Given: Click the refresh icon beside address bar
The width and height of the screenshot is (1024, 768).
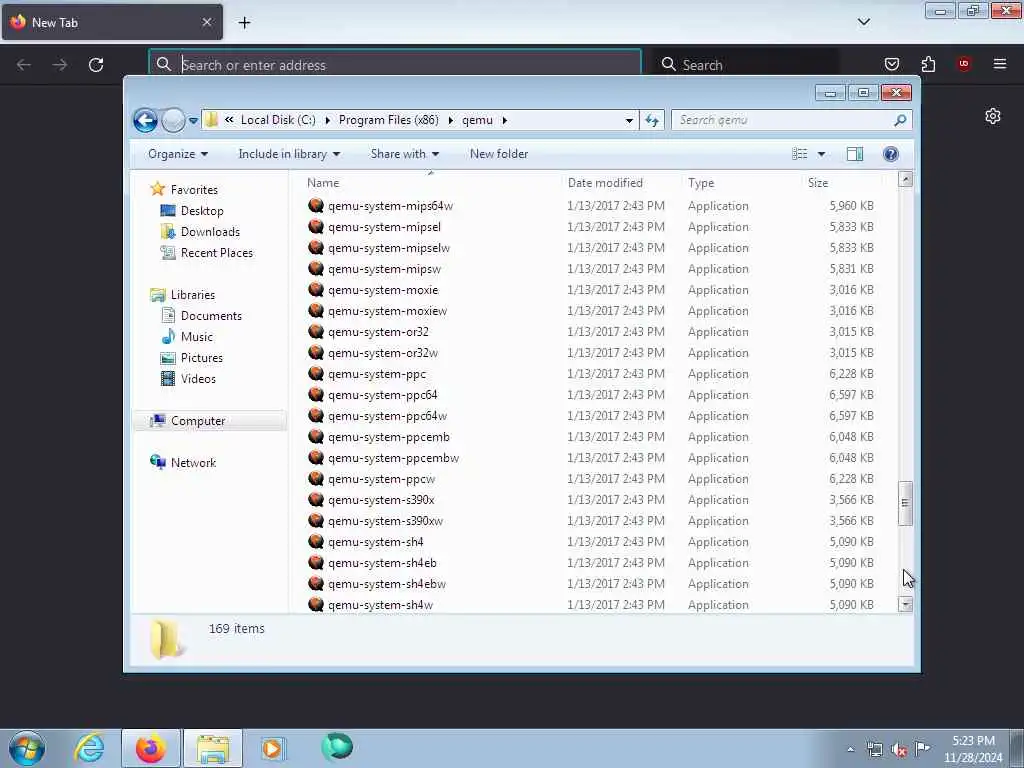Looking at the screenshot, I should point(652,120).
